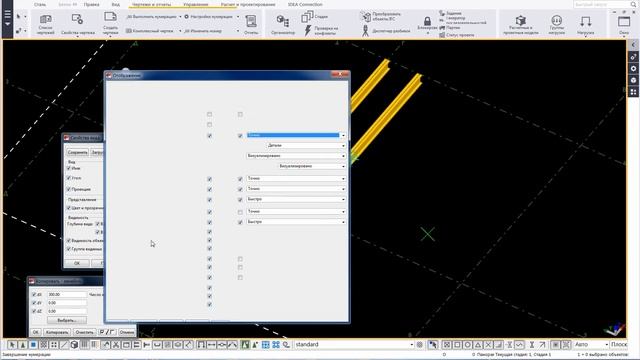Viewport: 640px width, 360px height.
Task: Click Выбрать button in copy dialog
Action: pyautogui.click(x=67, y=320)
